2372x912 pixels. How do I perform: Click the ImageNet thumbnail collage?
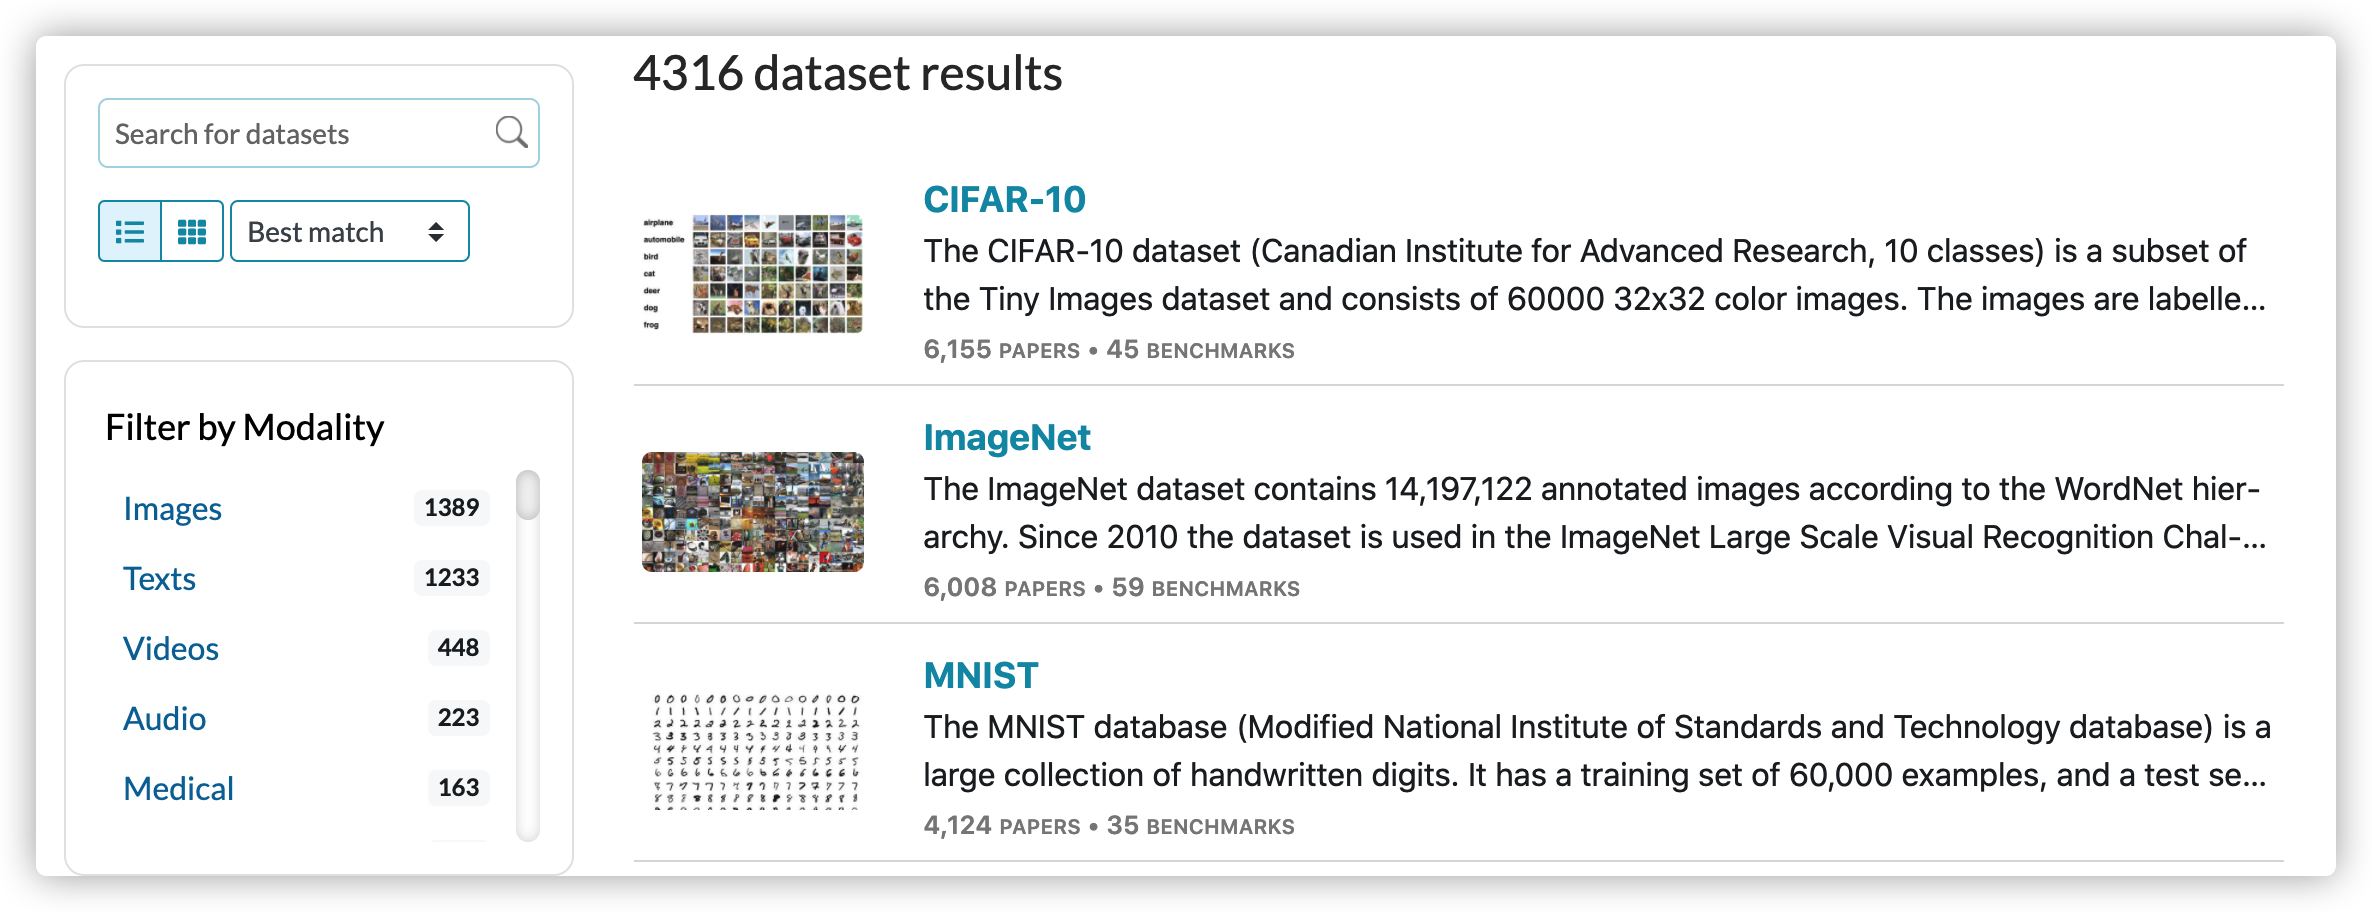click(x=752, y=512)
